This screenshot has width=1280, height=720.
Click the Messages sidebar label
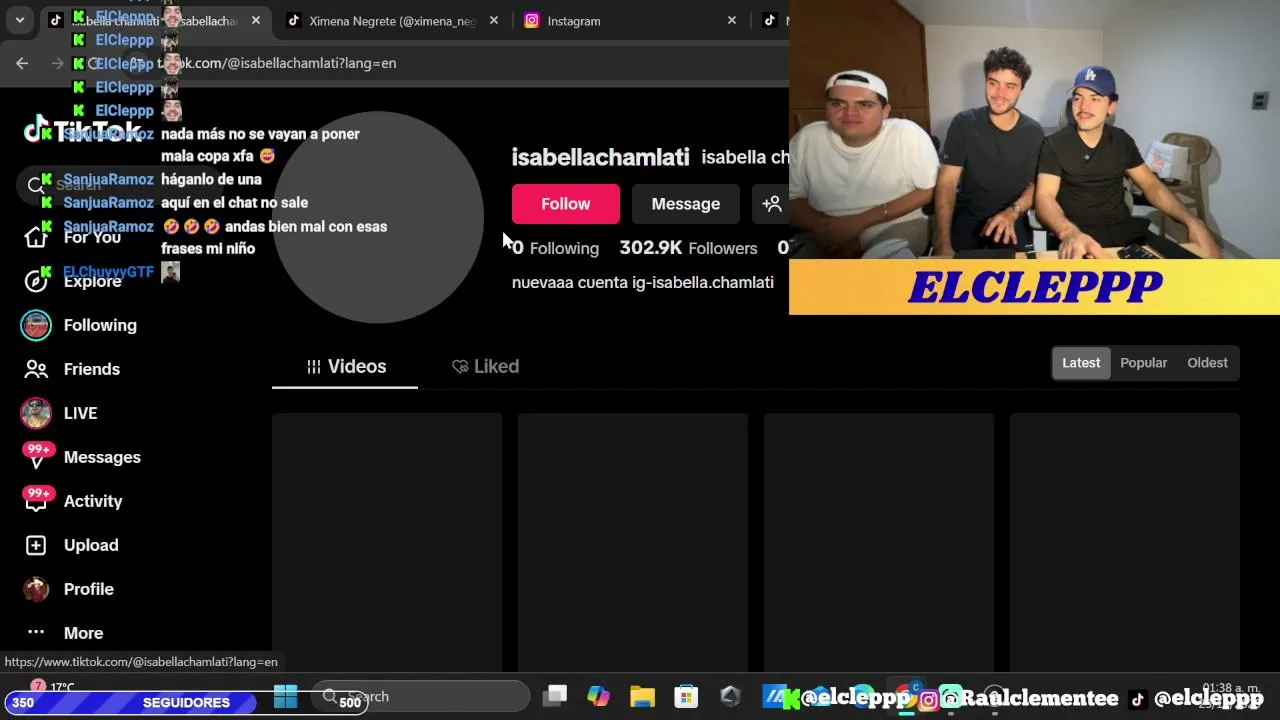click(102, 457)
